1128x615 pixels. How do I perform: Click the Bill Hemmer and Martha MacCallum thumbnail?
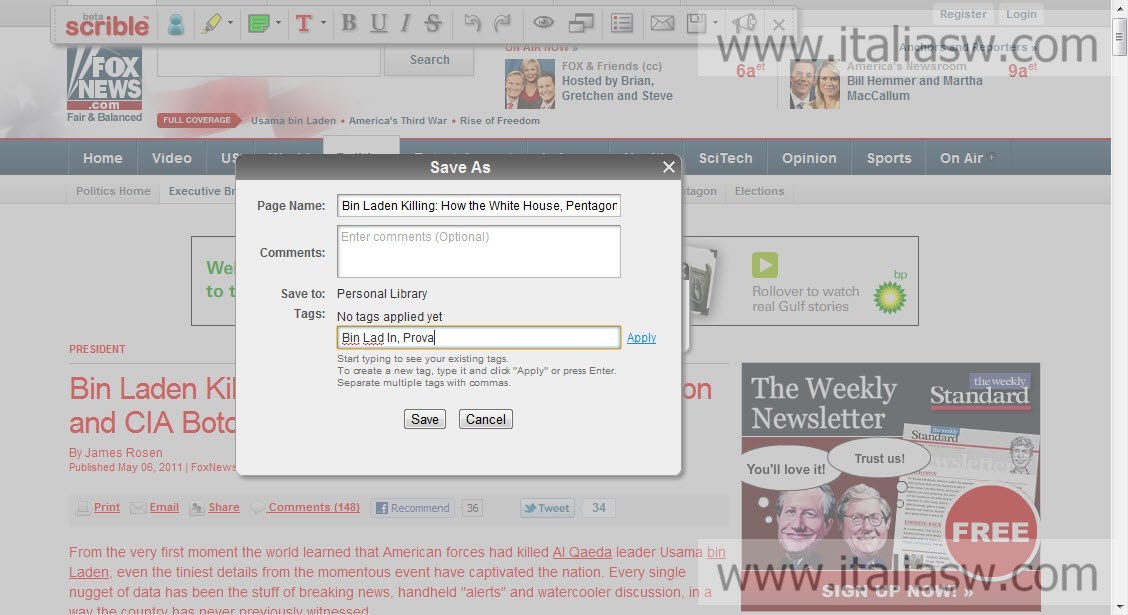[x=814, y=83]
